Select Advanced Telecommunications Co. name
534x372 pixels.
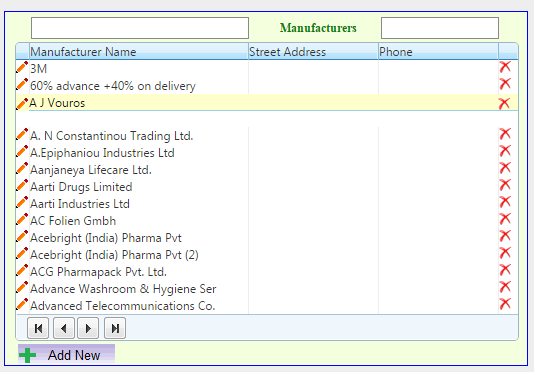coord(123,306)
